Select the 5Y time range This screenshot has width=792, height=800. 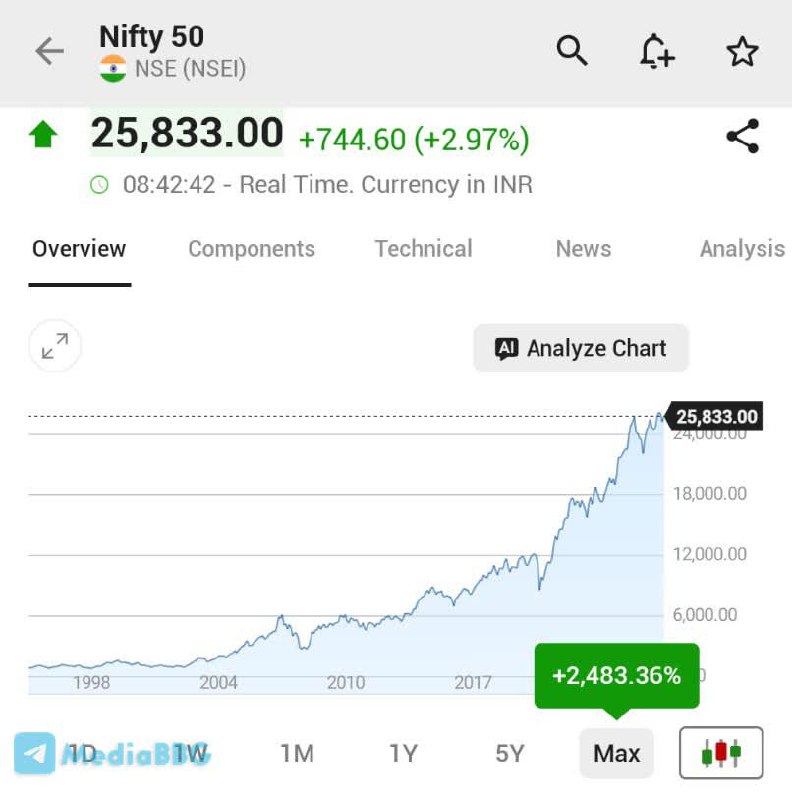[x=510, y=753]
